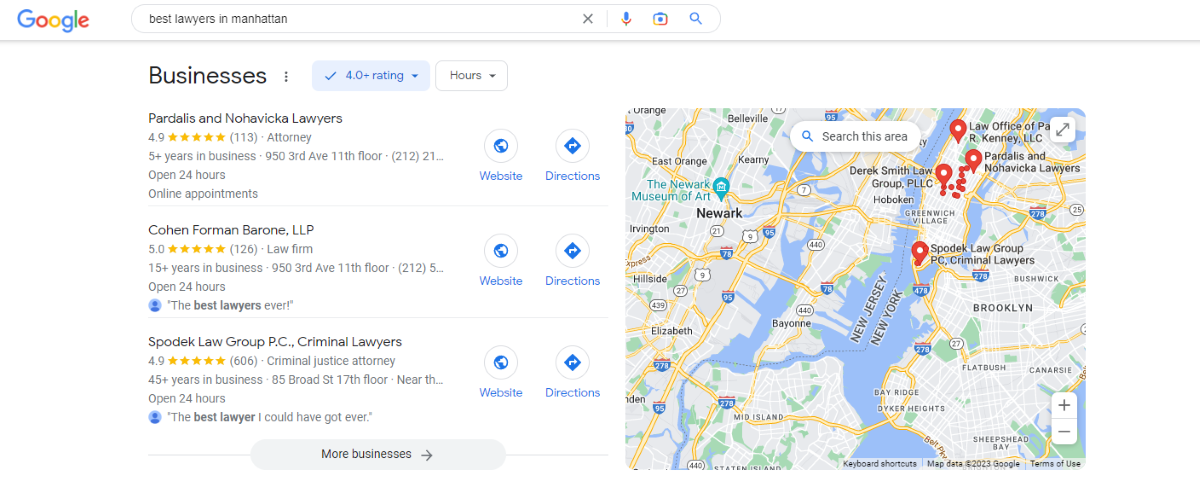
Task: Click Spodek Law Group 606 reviews rating
Action: coord(203,361)
